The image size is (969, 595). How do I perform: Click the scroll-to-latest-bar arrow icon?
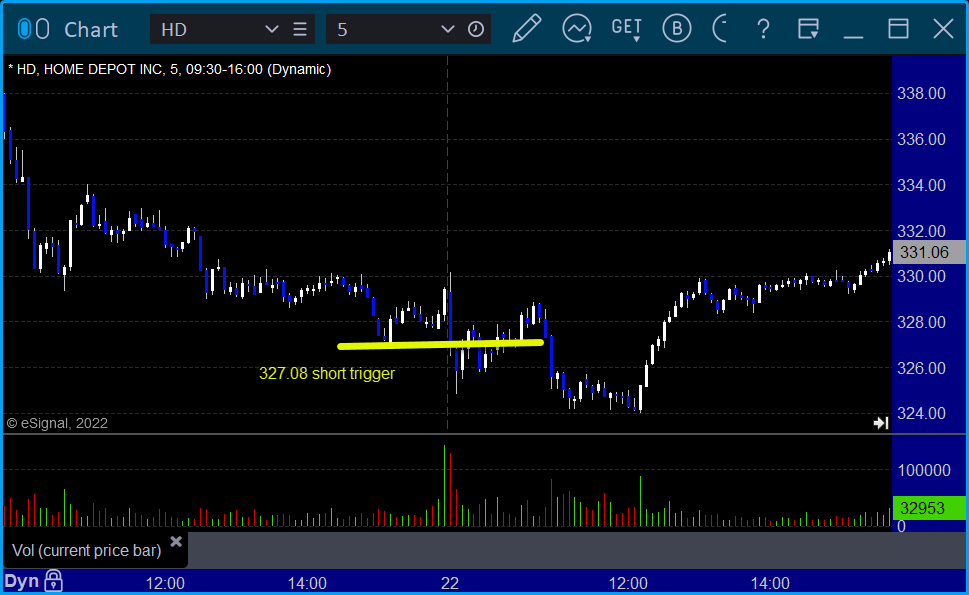tap(881, 423)
